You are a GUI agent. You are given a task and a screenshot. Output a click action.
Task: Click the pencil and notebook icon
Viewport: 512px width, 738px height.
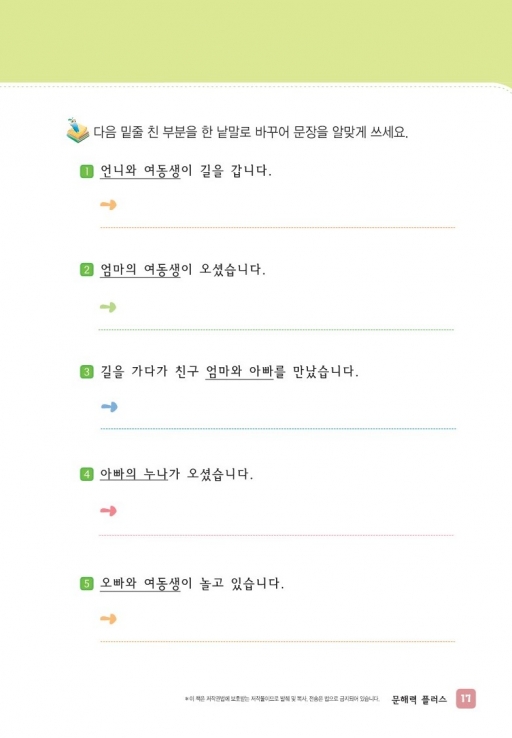[x=78, y=130]
